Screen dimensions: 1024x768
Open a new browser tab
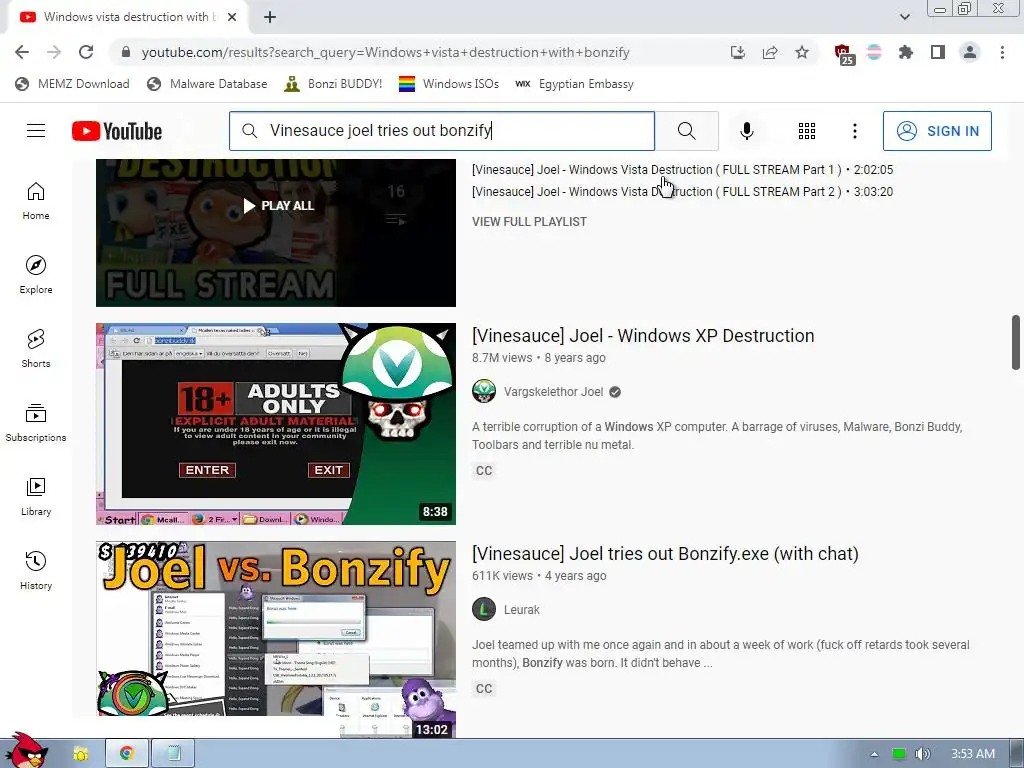(x=270, y=17)
